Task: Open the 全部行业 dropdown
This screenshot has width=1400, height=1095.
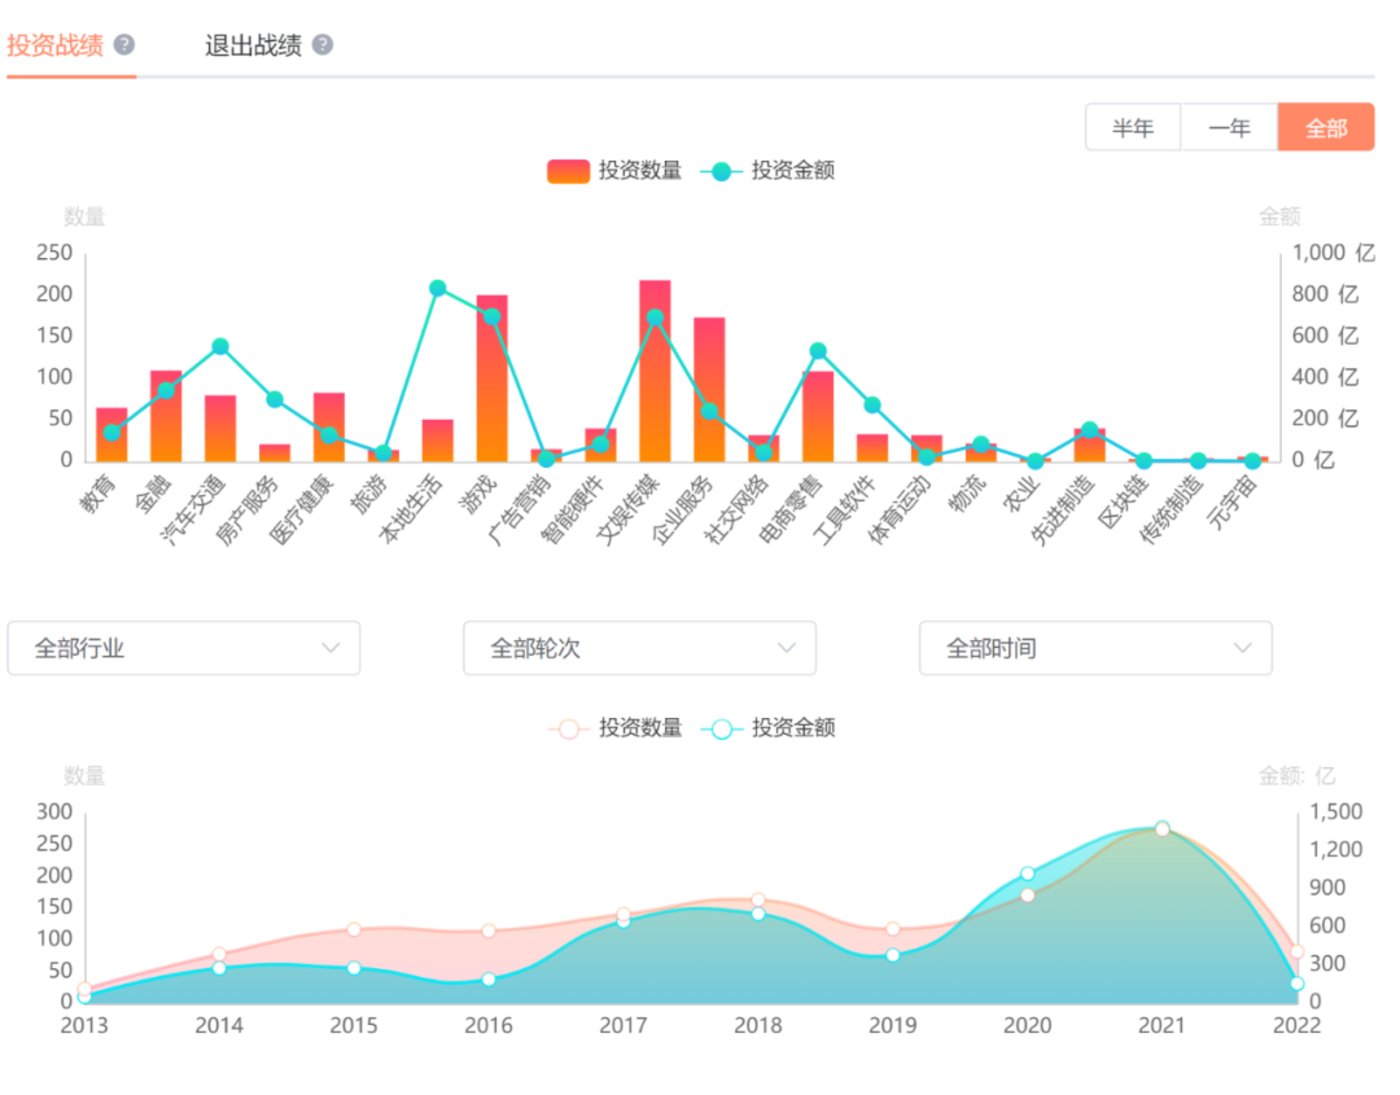Action: tap(183, 648)
